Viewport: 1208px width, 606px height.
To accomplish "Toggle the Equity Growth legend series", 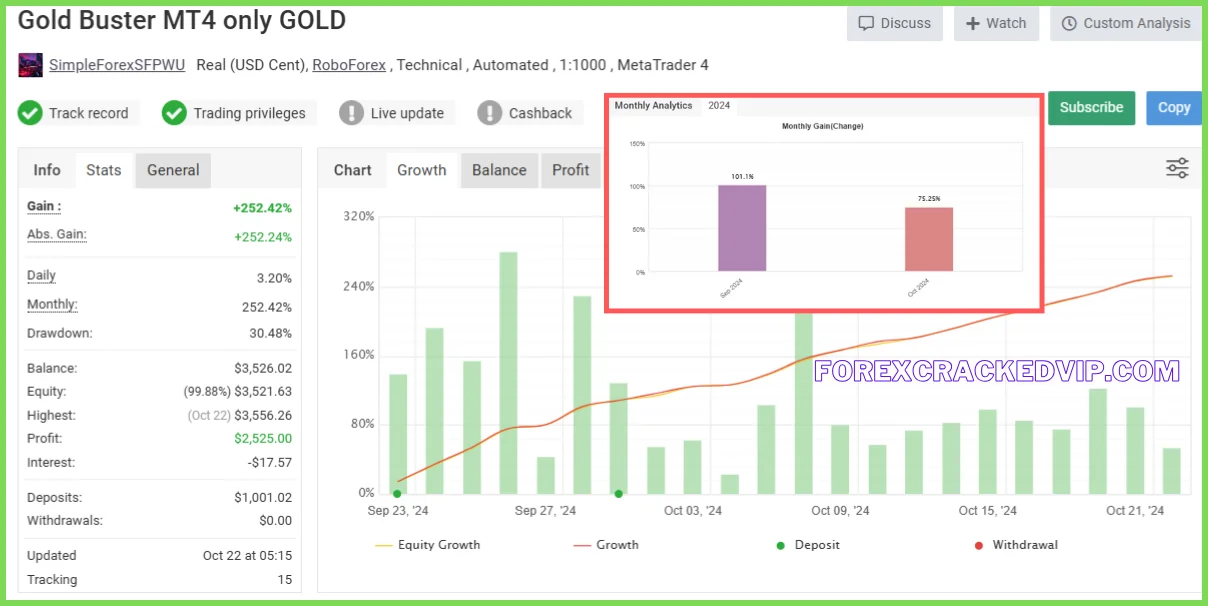I will [x=428, y=545].
